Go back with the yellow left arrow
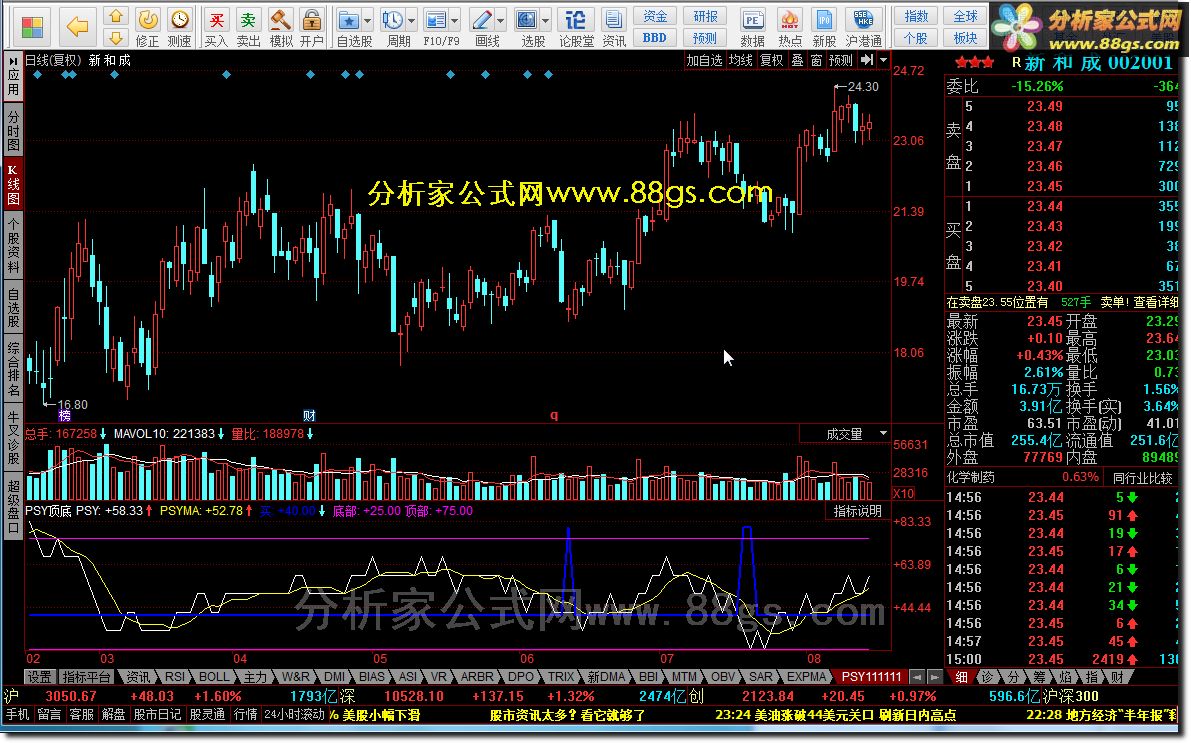1191x743 pixels. pos(77,28)
